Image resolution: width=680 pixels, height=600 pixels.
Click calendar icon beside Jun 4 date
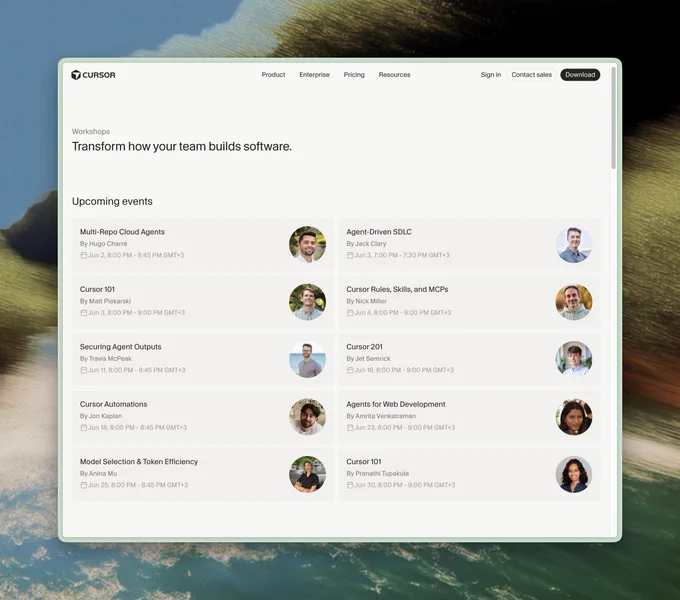[x=350, y=313]
